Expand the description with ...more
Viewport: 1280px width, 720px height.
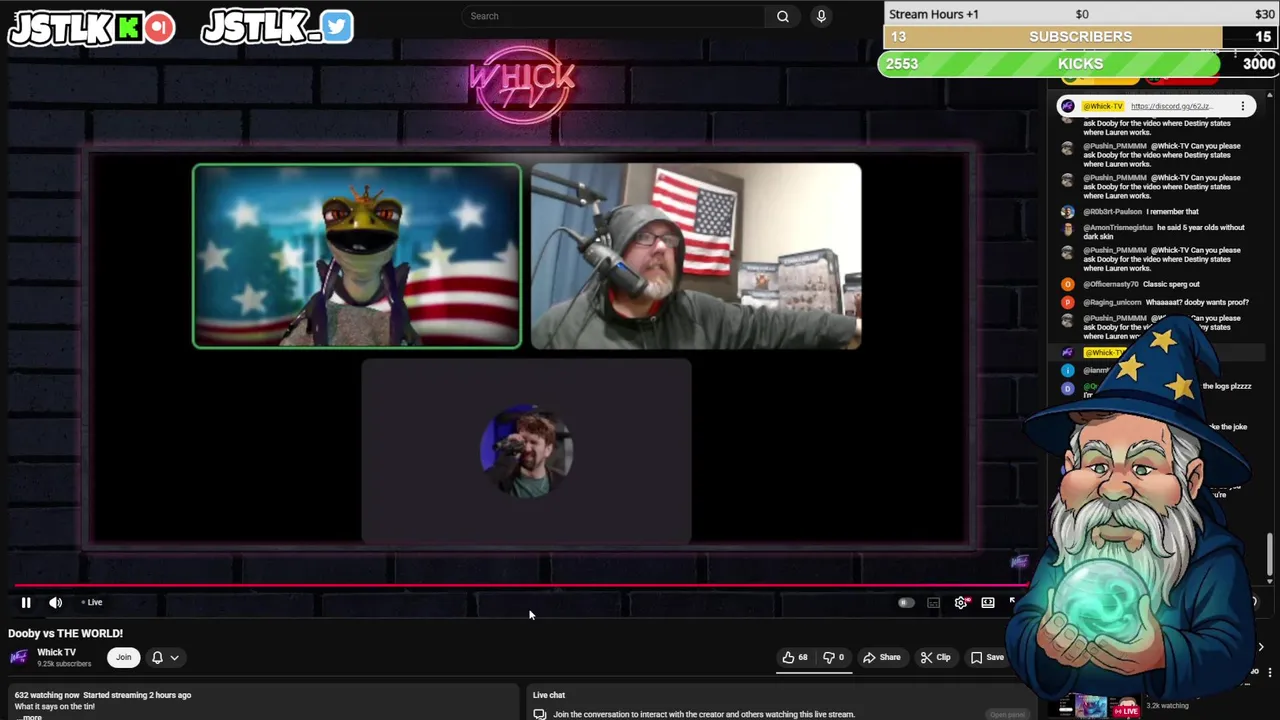(32, 717)
